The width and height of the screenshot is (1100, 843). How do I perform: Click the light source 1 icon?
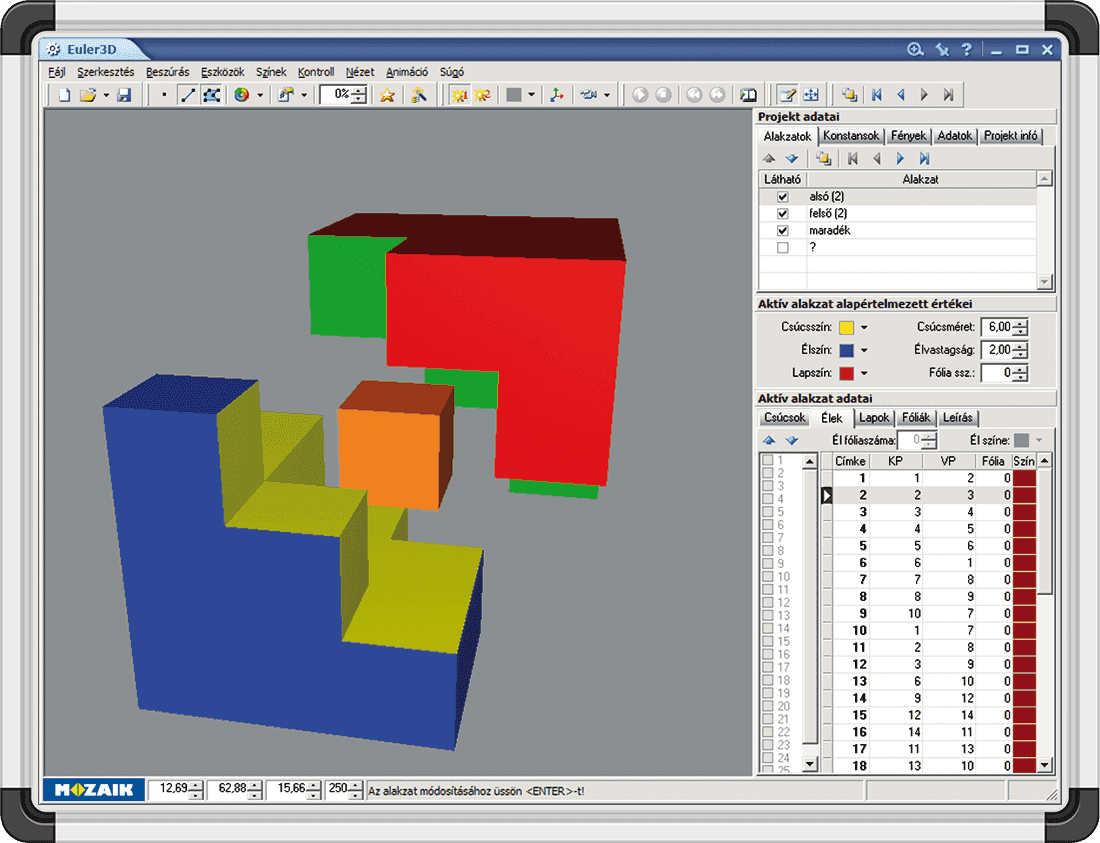pos(460,95)
